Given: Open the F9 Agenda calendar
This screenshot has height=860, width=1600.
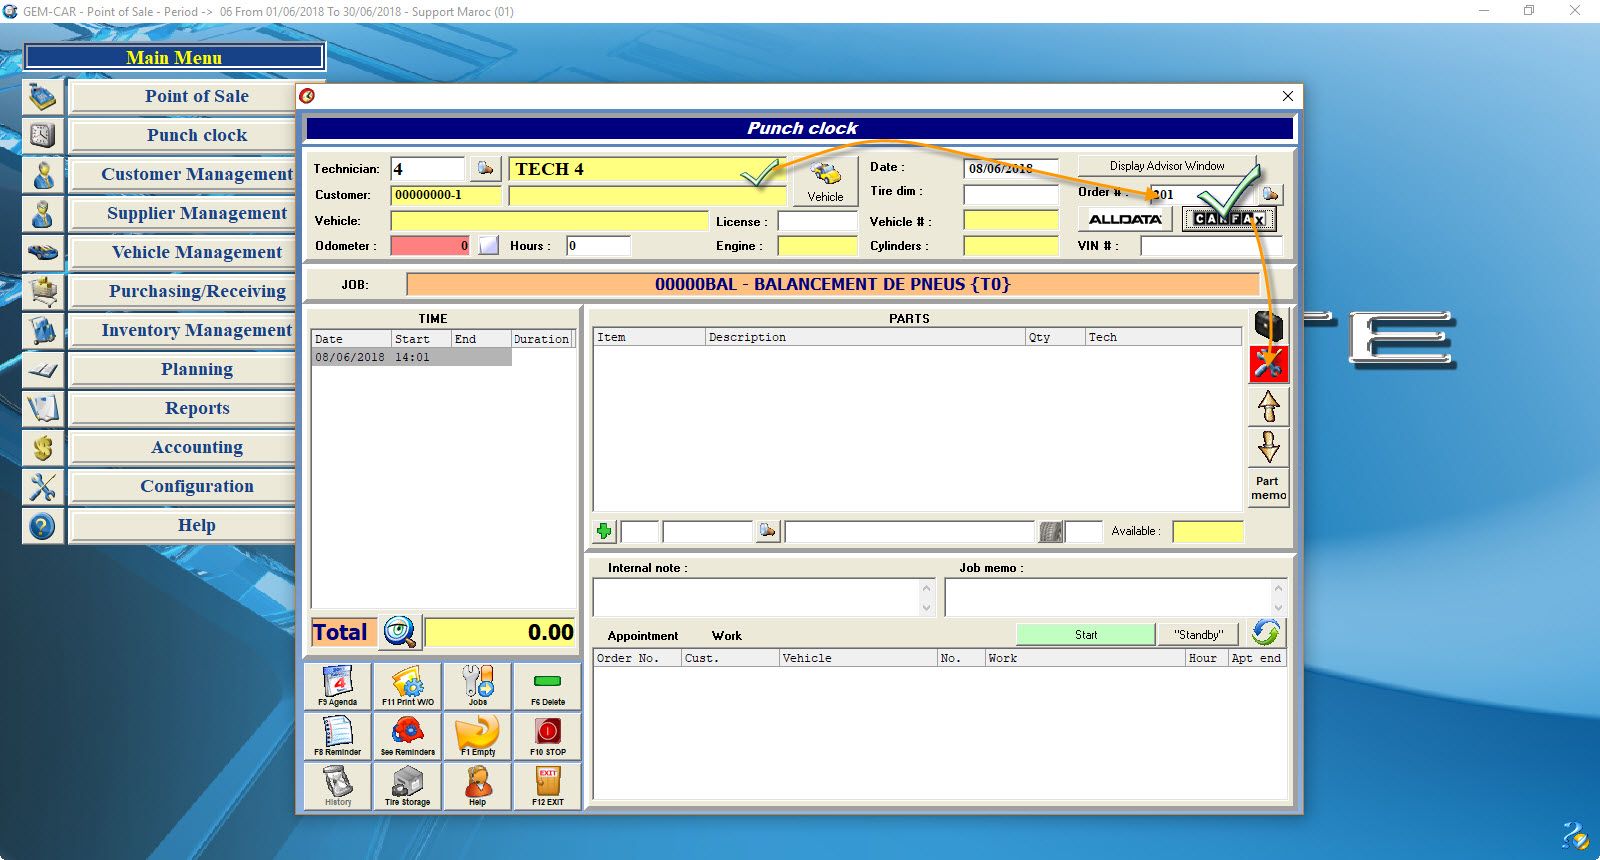Looking at the screenshot, I should pos(338,686).
